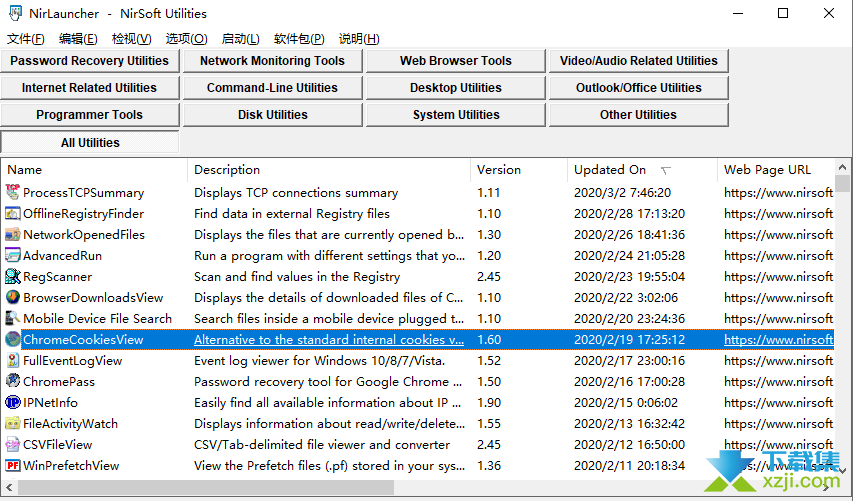The image size is (853, 501).
Task: Click the Mobile Device File Search icon
Action: tap(13, 319)
